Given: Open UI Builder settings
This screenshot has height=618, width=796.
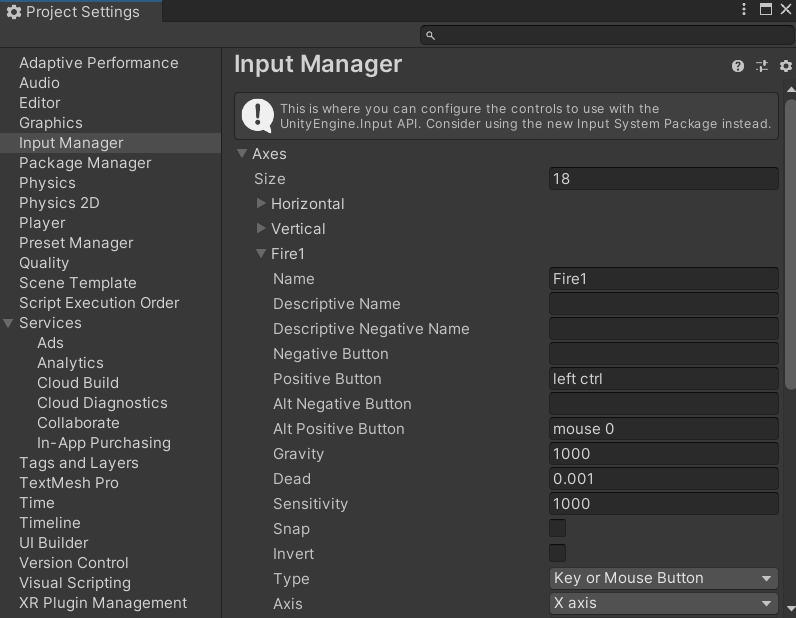Looking at the screenshot, I should tap(54, 543).
